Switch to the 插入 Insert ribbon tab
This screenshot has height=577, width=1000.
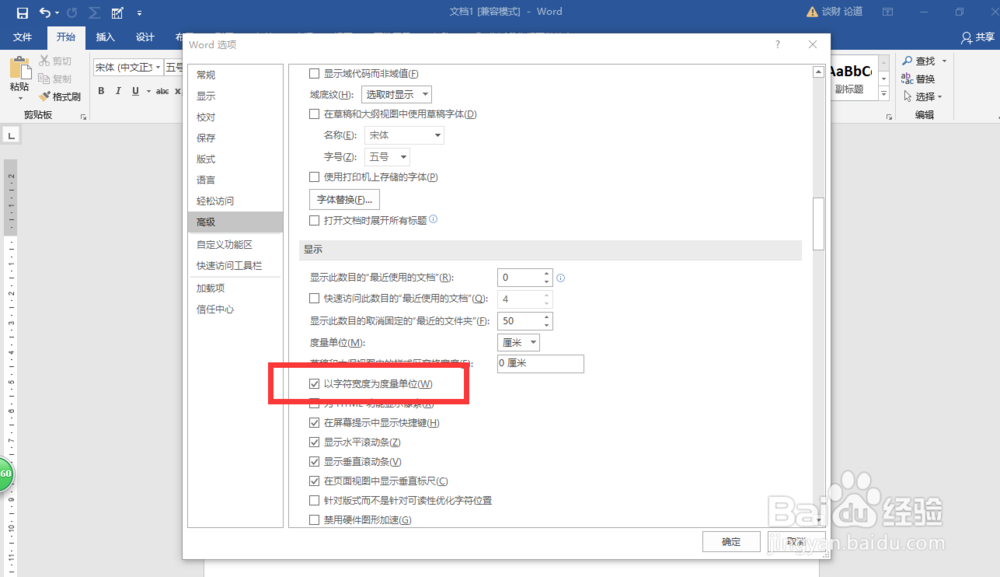tap(105, 37)
